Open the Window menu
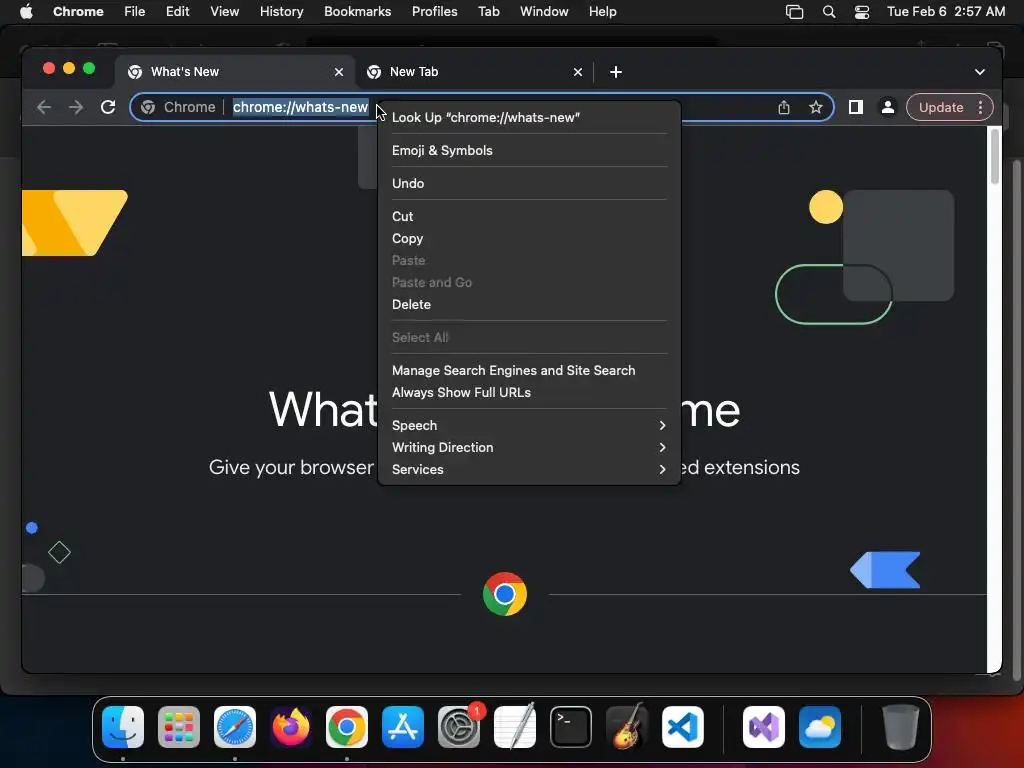Screen dimensions: 1024x768 pos(544,12)
